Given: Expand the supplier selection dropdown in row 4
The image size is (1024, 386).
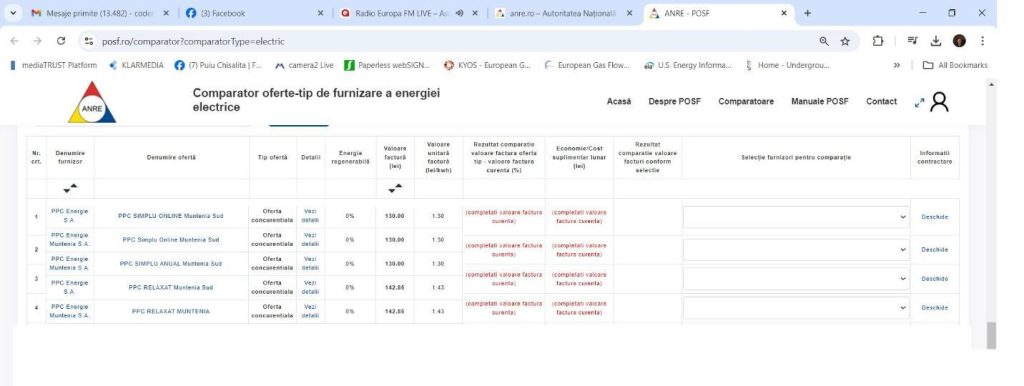Looking at the screenshot, I should pyautogui.click(x=796, y=308).
